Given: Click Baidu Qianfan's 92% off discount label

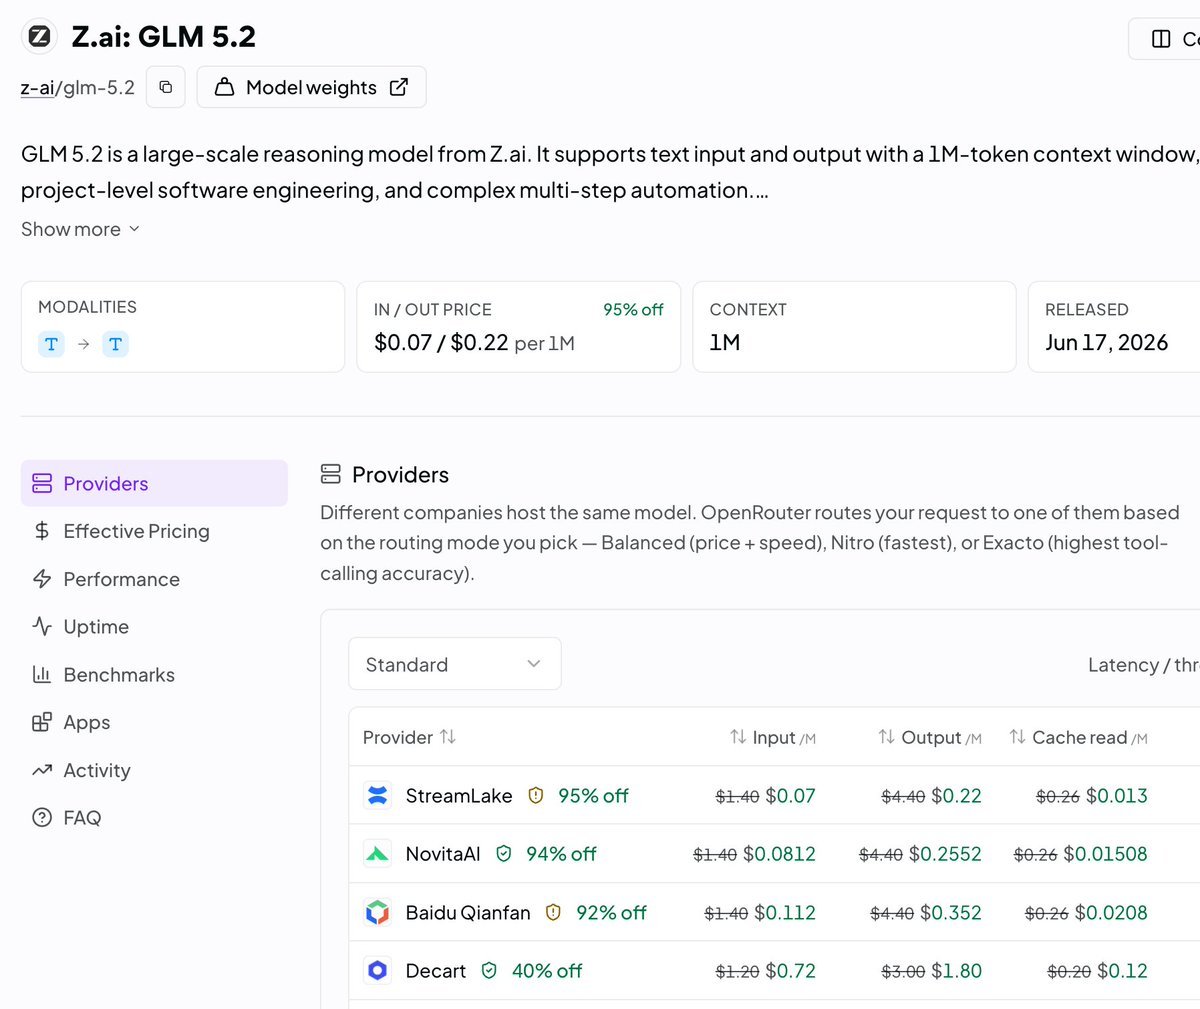Looking at the screenshot, I should pos(611,913).
